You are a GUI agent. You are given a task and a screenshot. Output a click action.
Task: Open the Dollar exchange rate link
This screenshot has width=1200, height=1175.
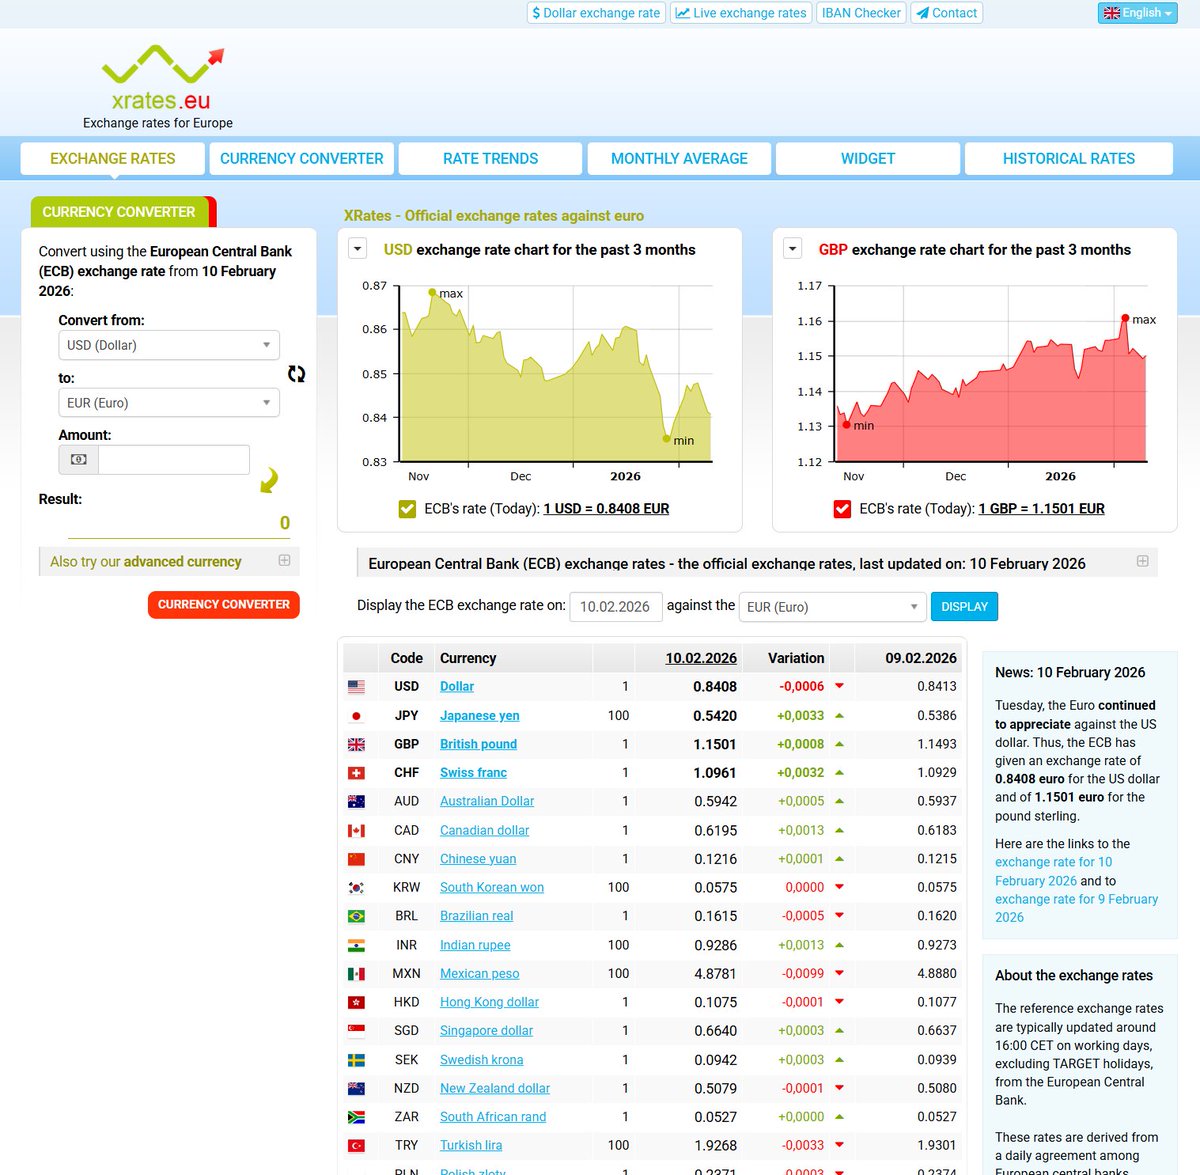[x=596, y=13]
